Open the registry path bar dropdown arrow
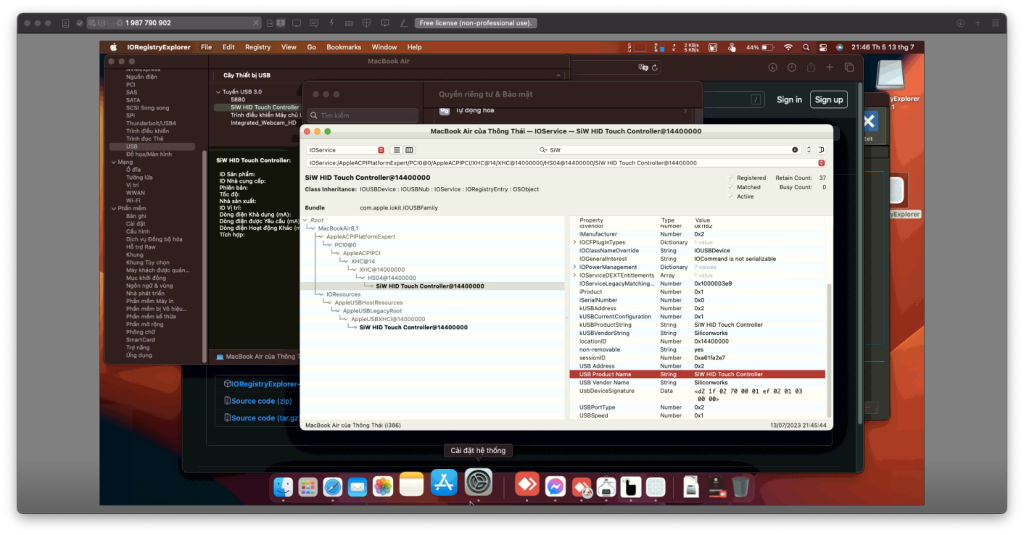Screen dimensions: 1024x535 (822, 163)
